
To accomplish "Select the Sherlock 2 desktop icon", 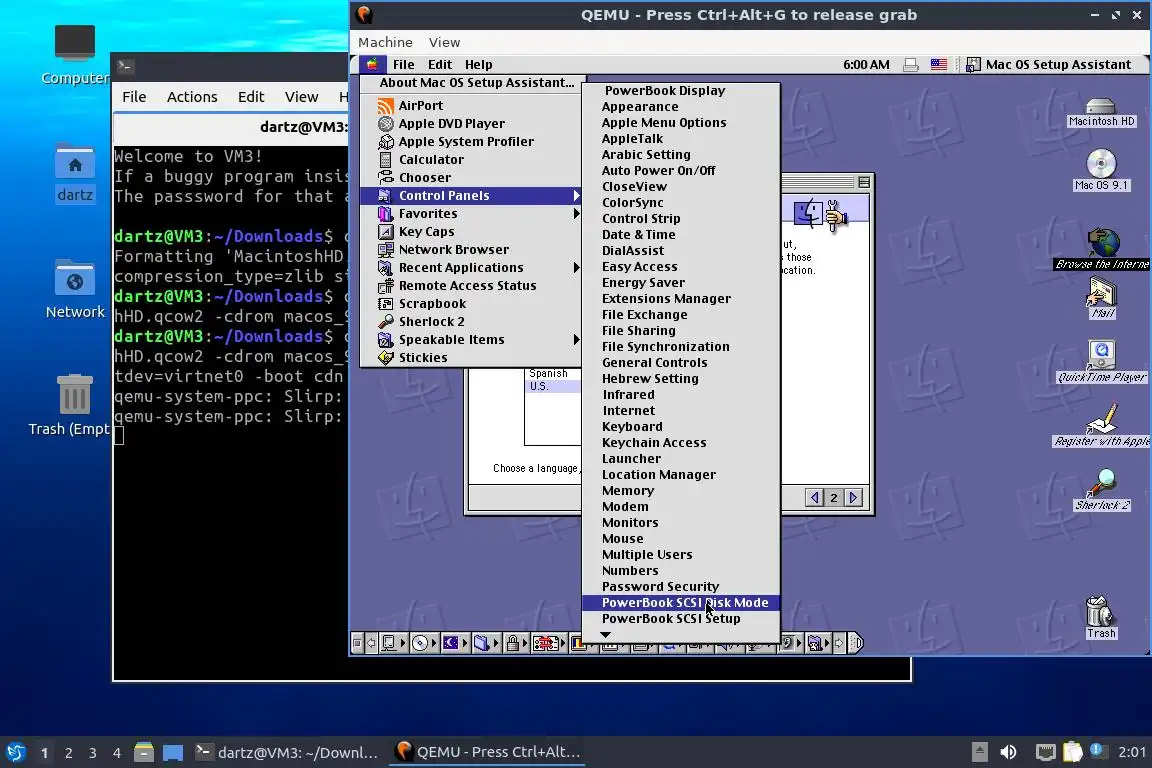I will pos(1102,489).
